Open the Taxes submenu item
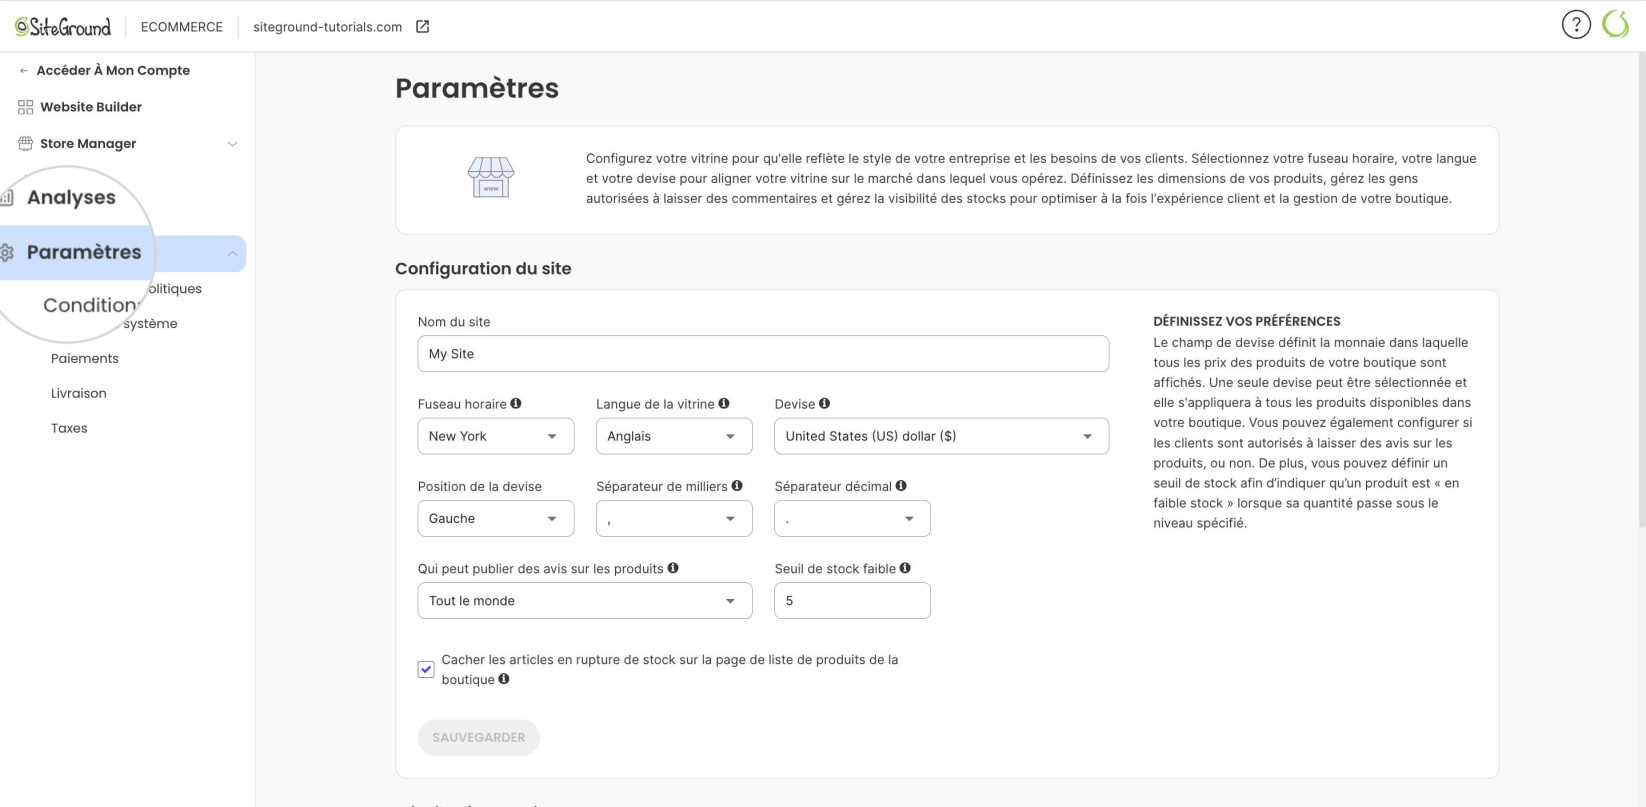 [x=69, y=428]
